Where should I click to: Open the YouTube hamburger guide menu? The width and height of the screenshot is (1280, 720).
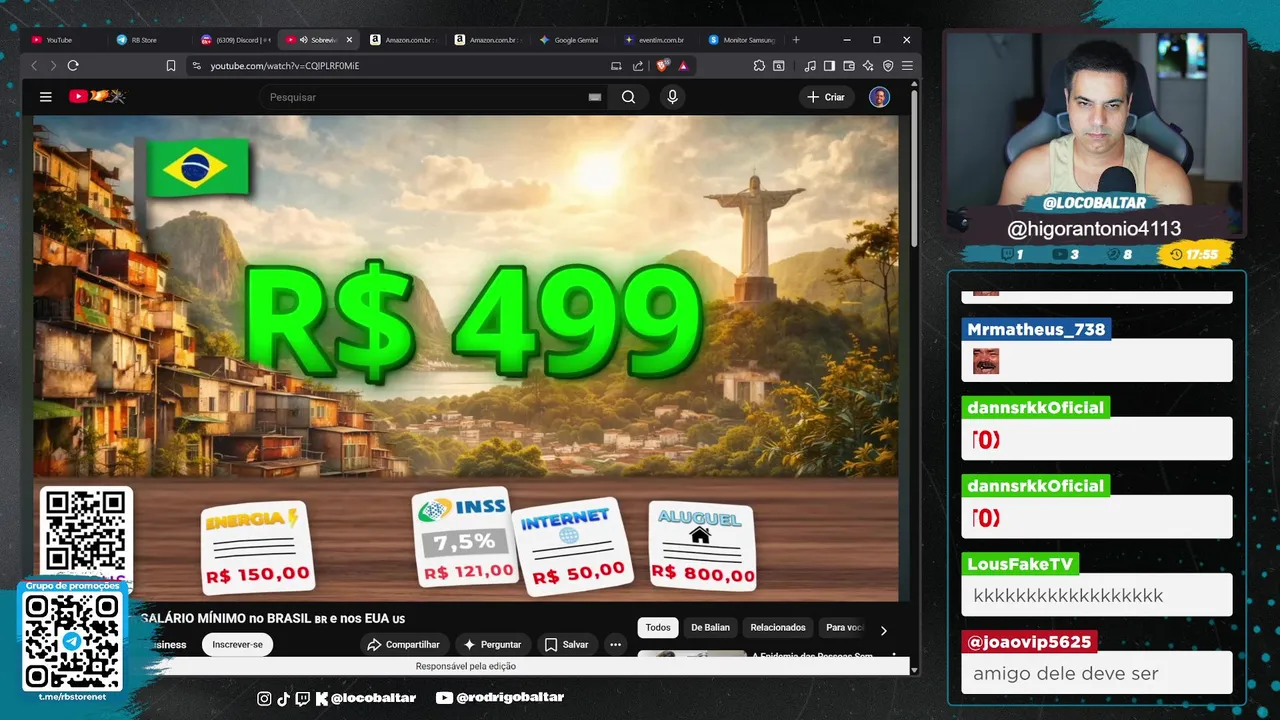[x=45, y=97]
